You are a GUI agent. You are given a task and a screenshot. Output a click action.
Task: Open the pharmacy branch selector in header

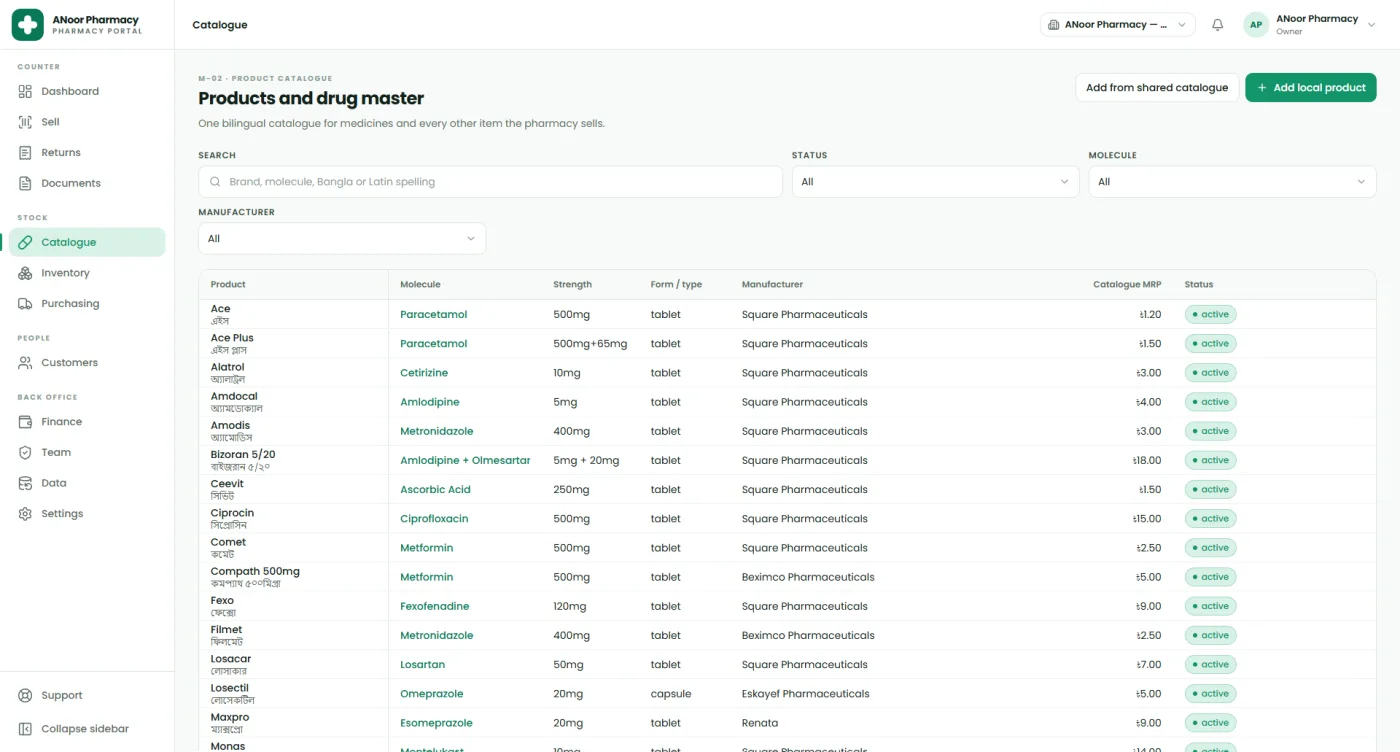point(1118,25)
